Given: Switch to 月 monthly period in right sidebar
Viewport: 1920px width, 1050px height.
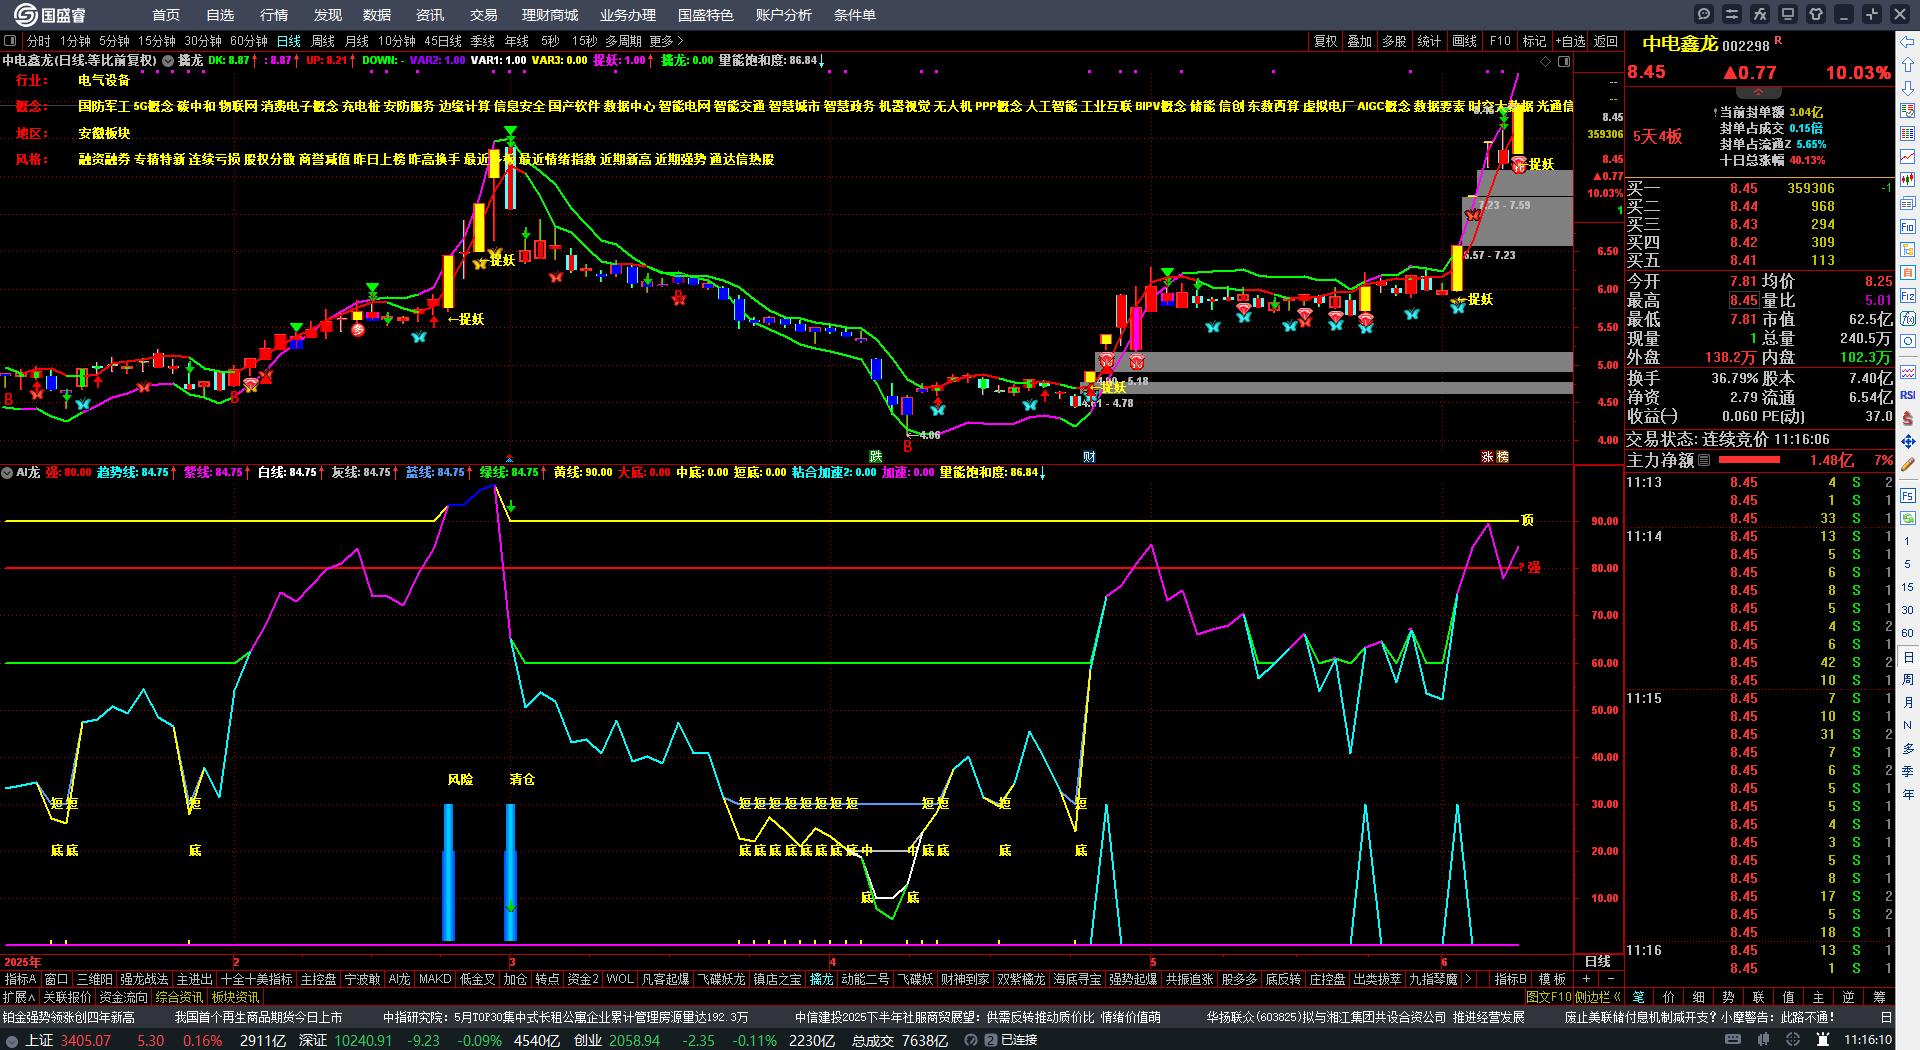Looking at the screenshot, I should (1907, 702).
